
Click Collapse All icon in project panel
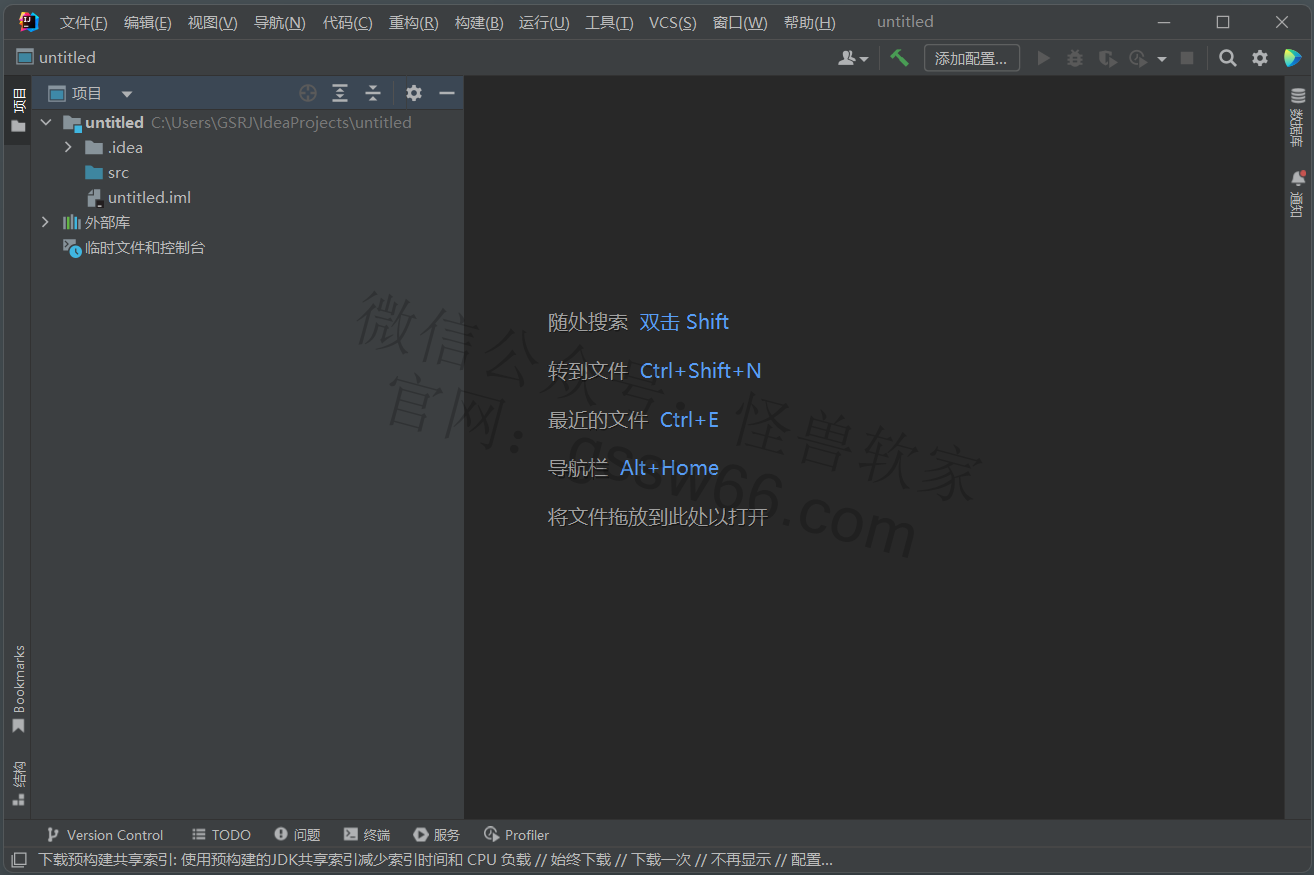pyautogui.click(x=372, y=93)
